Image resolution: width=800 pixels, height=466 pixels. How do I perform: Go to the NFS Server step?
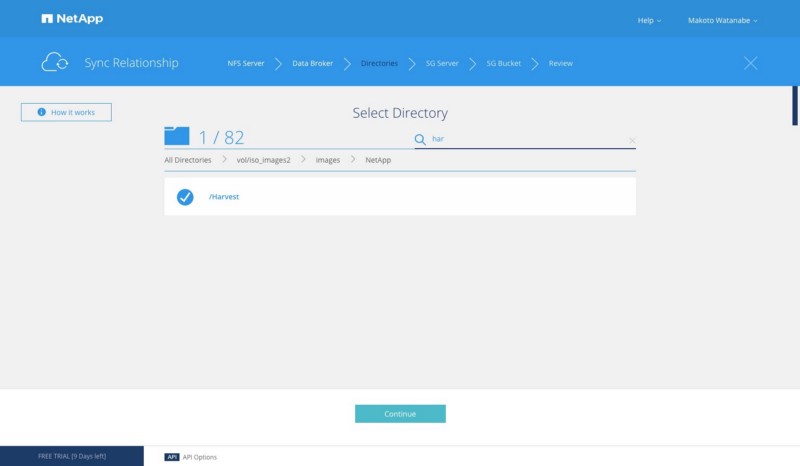pos(246,63)
